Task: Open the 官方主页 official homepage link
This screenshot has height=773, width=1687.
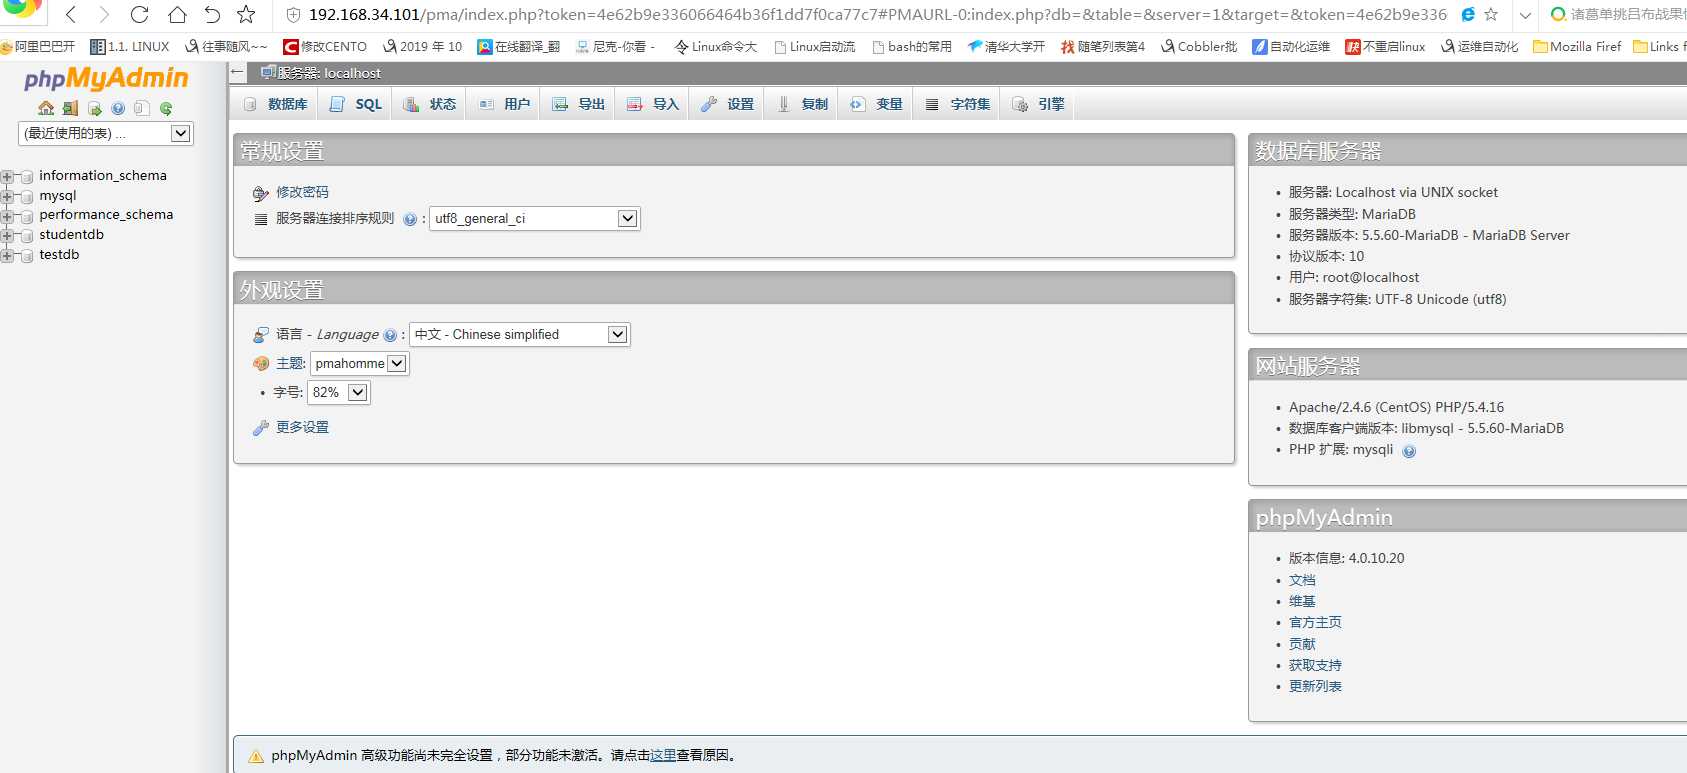Action: (1315, 622)
